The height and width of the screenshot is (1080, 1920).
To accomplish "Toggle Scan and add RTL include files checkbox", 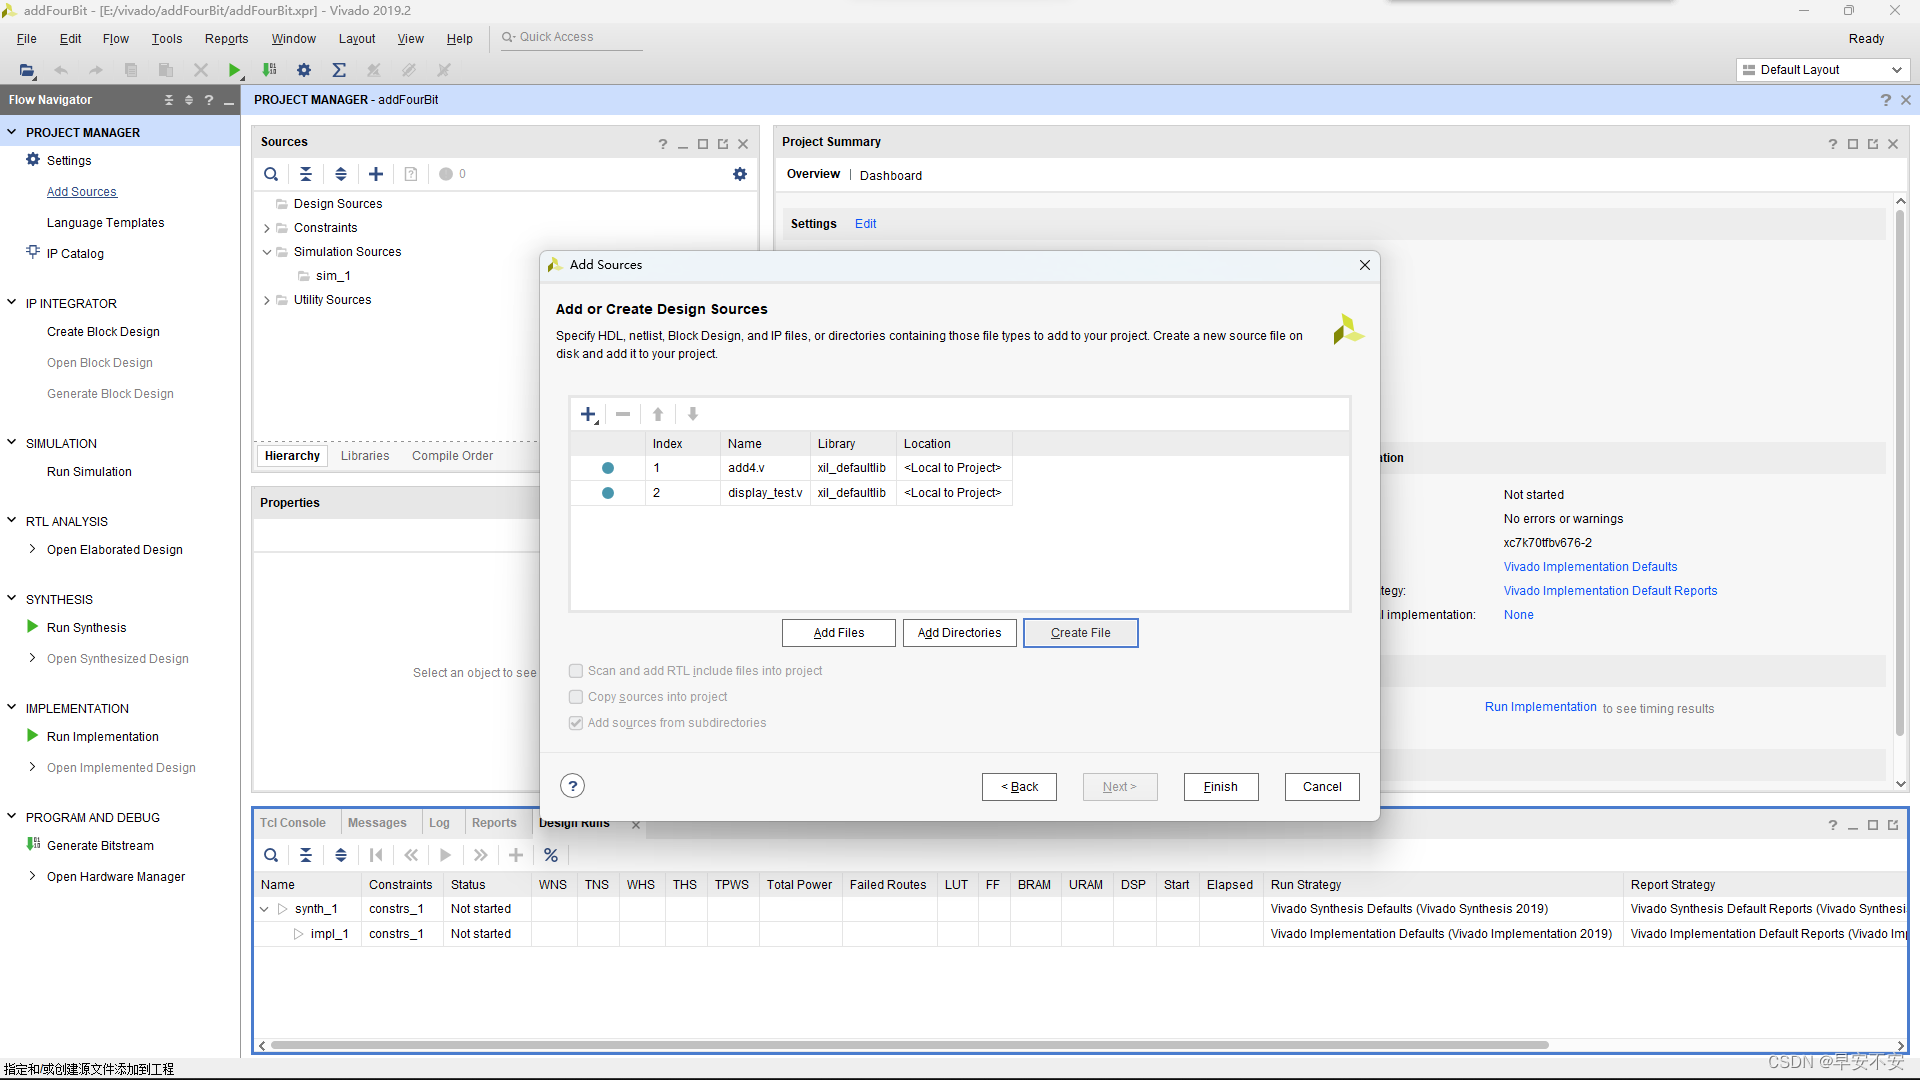I will (576, 671).
